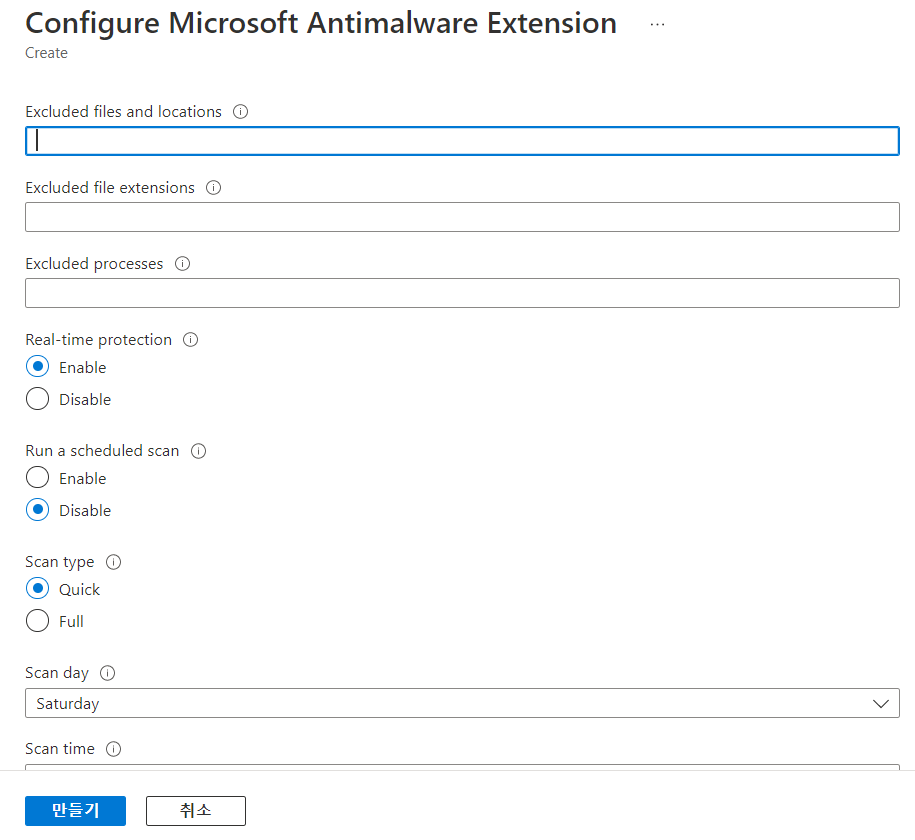Click the Configure Microsoft Antimalware Extension title

(321, 23)
